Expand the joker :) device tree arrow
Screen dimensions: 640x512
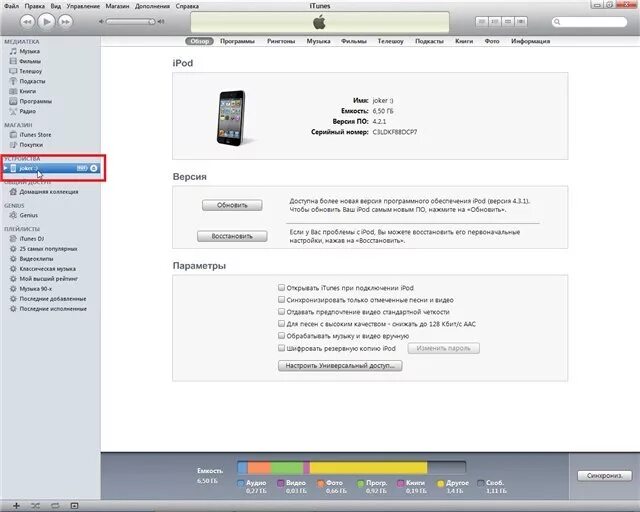coord(5,168)
